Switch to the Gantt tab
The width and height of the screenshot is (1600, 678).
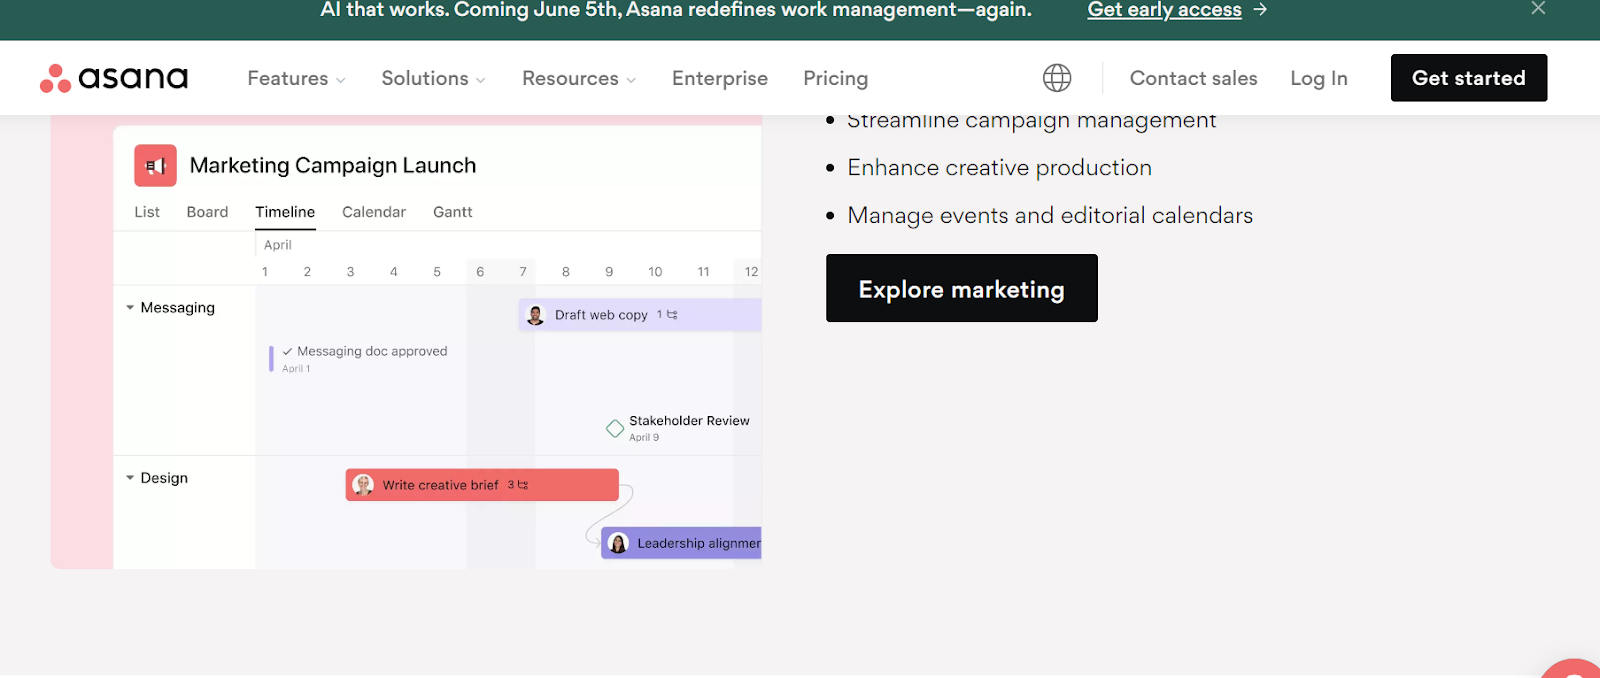point(453,212)
